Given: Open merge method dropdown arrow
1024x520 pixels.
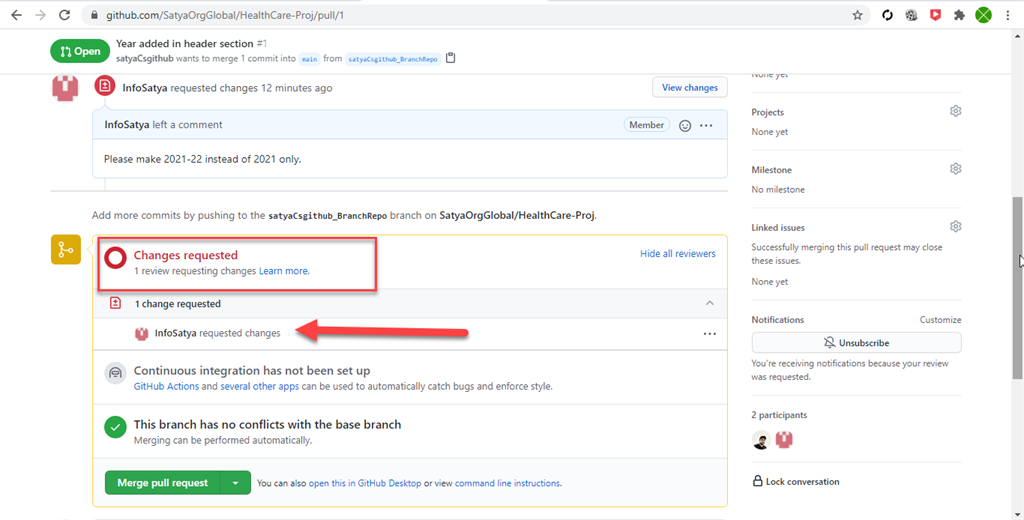Looking at the screenshot, I should (x=236, y=483).
